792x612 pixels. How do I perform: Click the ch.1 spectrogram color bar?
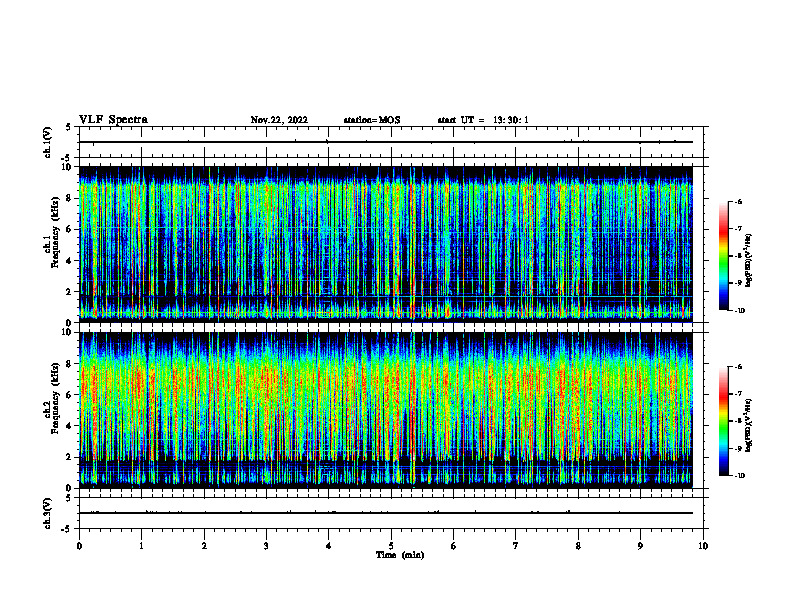point(723,256)
